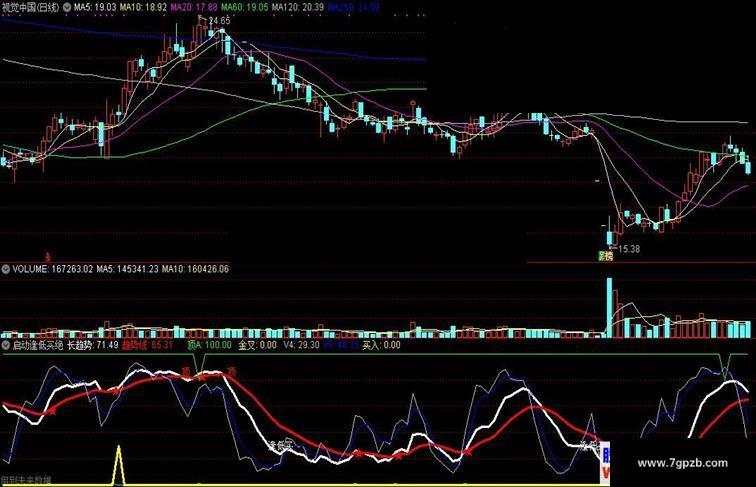Select the 启动逢低买绝 indicator name
The image size is (756, 487).
tap(38, 345)
